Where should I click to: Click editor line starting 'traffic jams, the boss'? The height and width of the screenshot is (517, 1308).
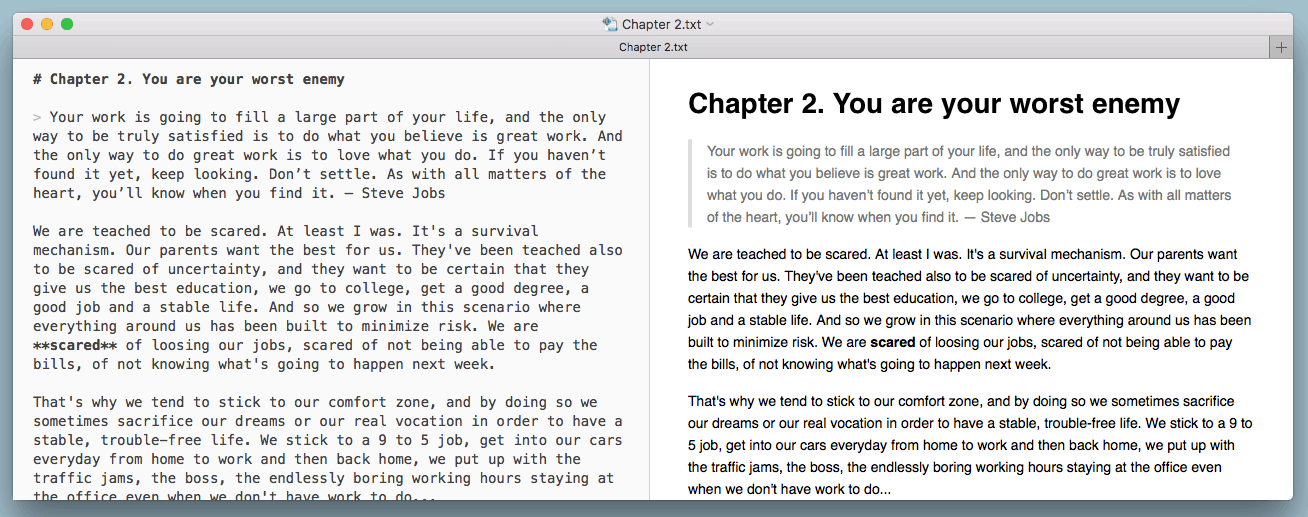pos(323,478)
